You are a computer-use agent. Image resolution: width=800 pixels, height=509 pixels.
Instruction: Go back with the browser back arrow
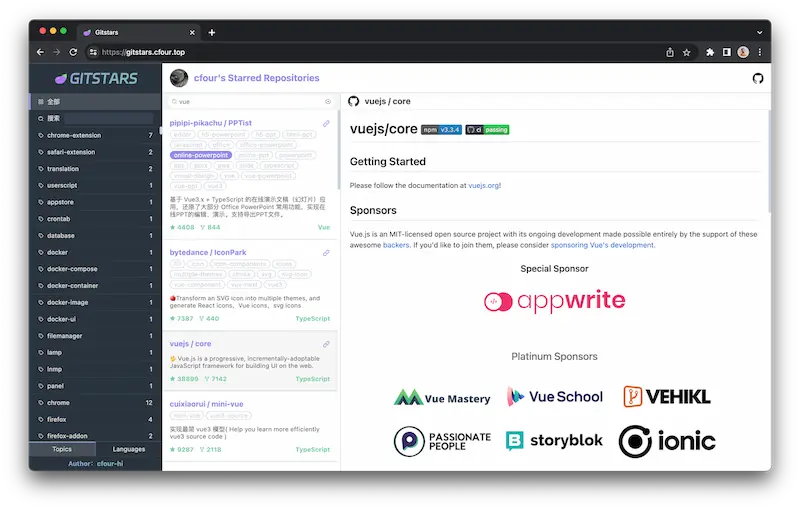40,52
